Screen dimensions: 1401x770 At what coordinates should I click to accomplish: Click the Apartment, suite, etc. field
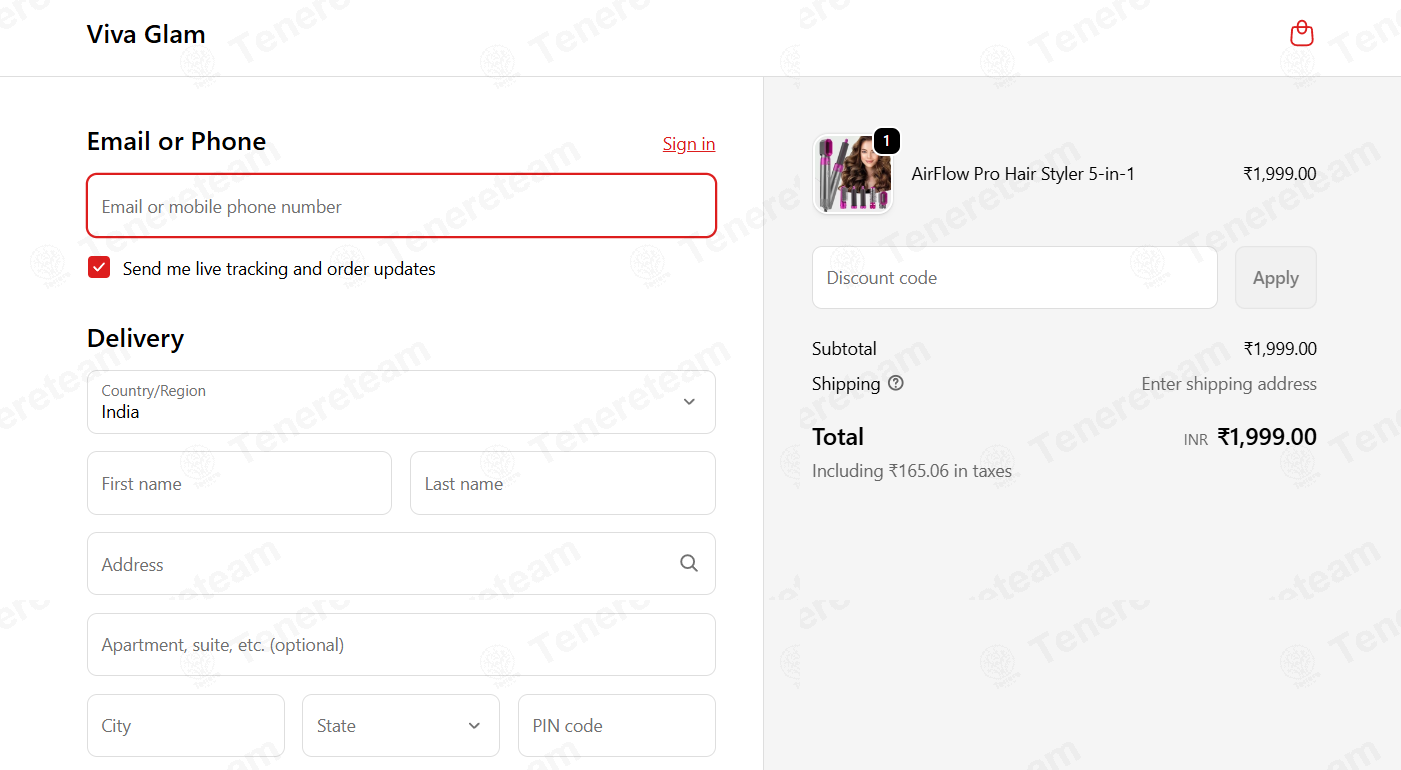(401, 645)
